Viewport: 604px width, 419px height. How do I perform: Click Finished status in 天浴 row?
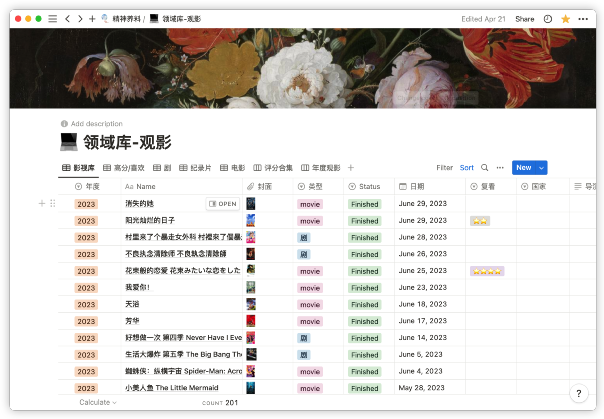tap(364, 305)
